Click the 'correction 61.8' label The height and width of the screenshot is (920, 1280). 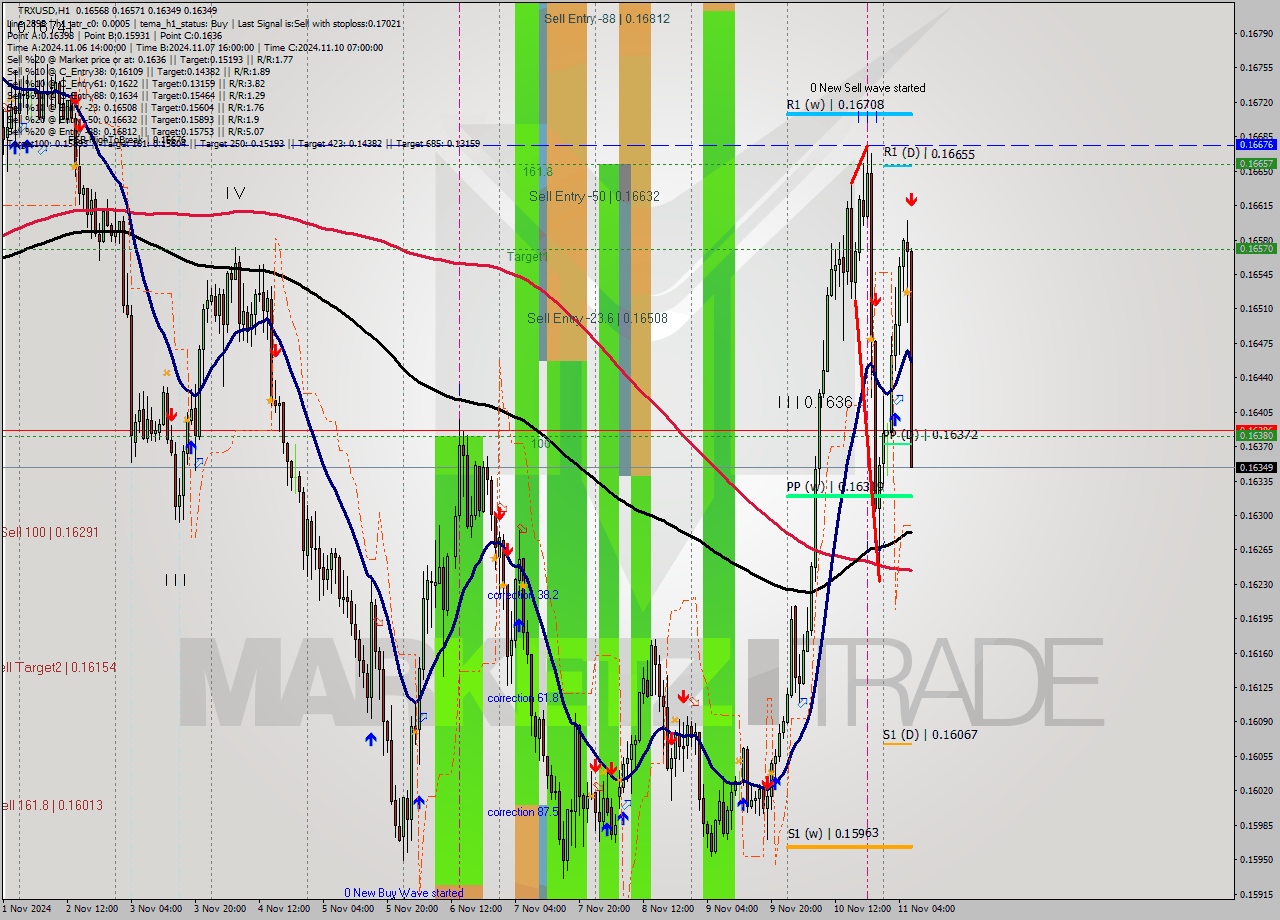523,698
